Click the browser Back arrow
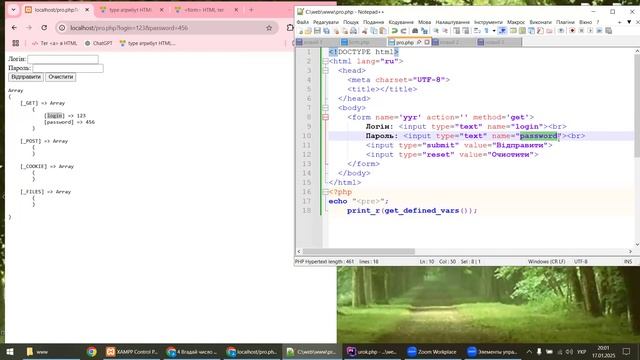Screen dimensions: 640x360 (x=14, y=28)
